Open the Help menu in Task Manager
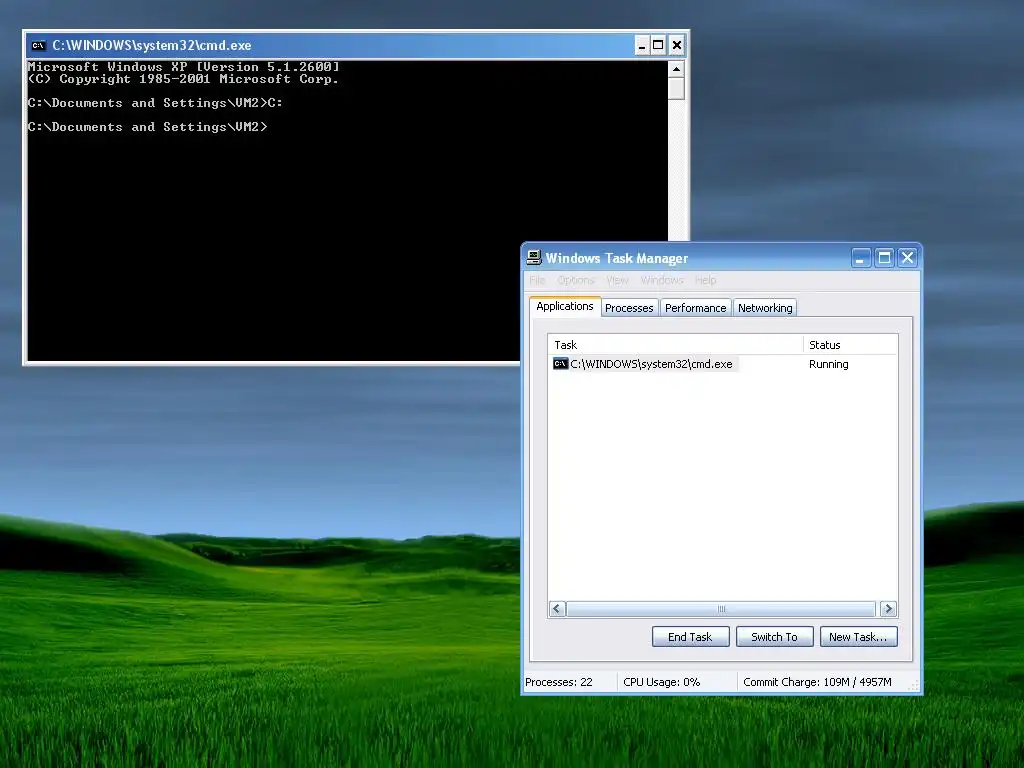 tap(705, 280)
